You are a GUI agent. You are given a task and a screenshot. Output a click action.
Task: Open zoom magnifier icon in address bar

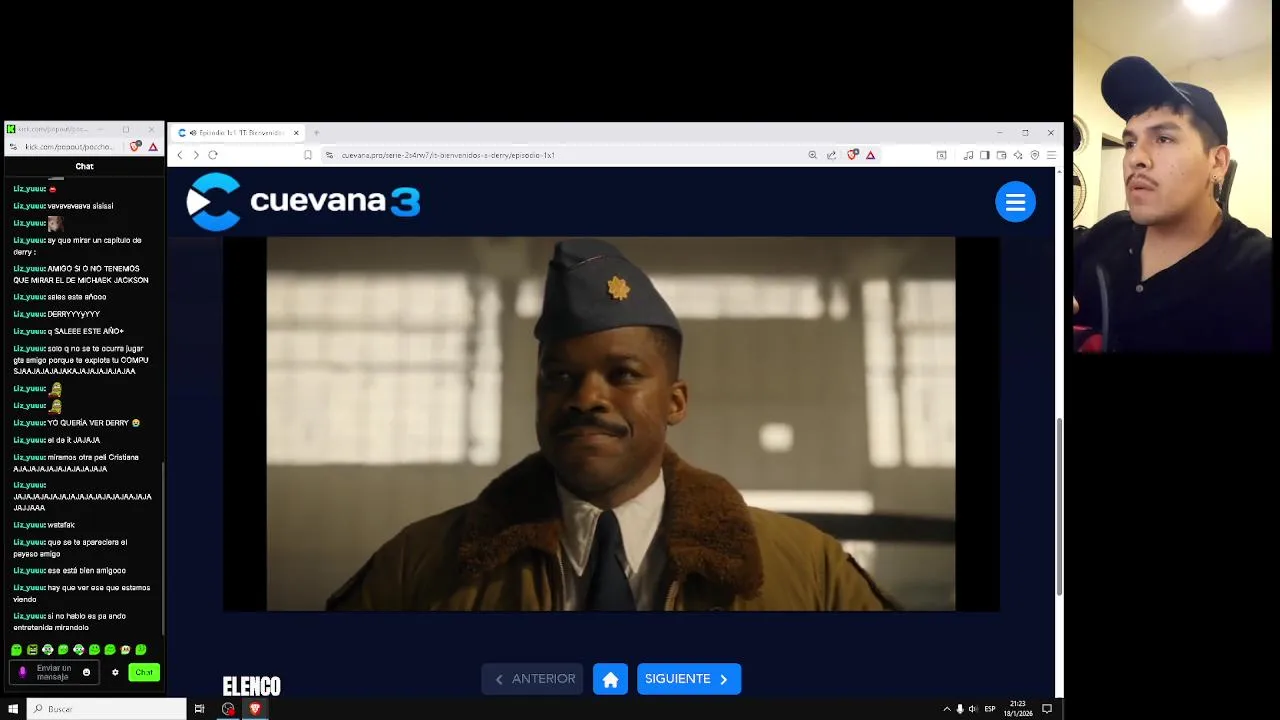point(812,155)
